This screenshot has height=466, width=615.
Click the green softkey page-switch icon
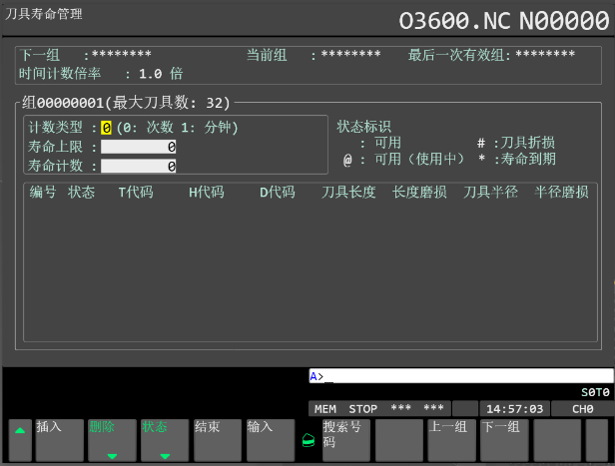click(308, 439)
